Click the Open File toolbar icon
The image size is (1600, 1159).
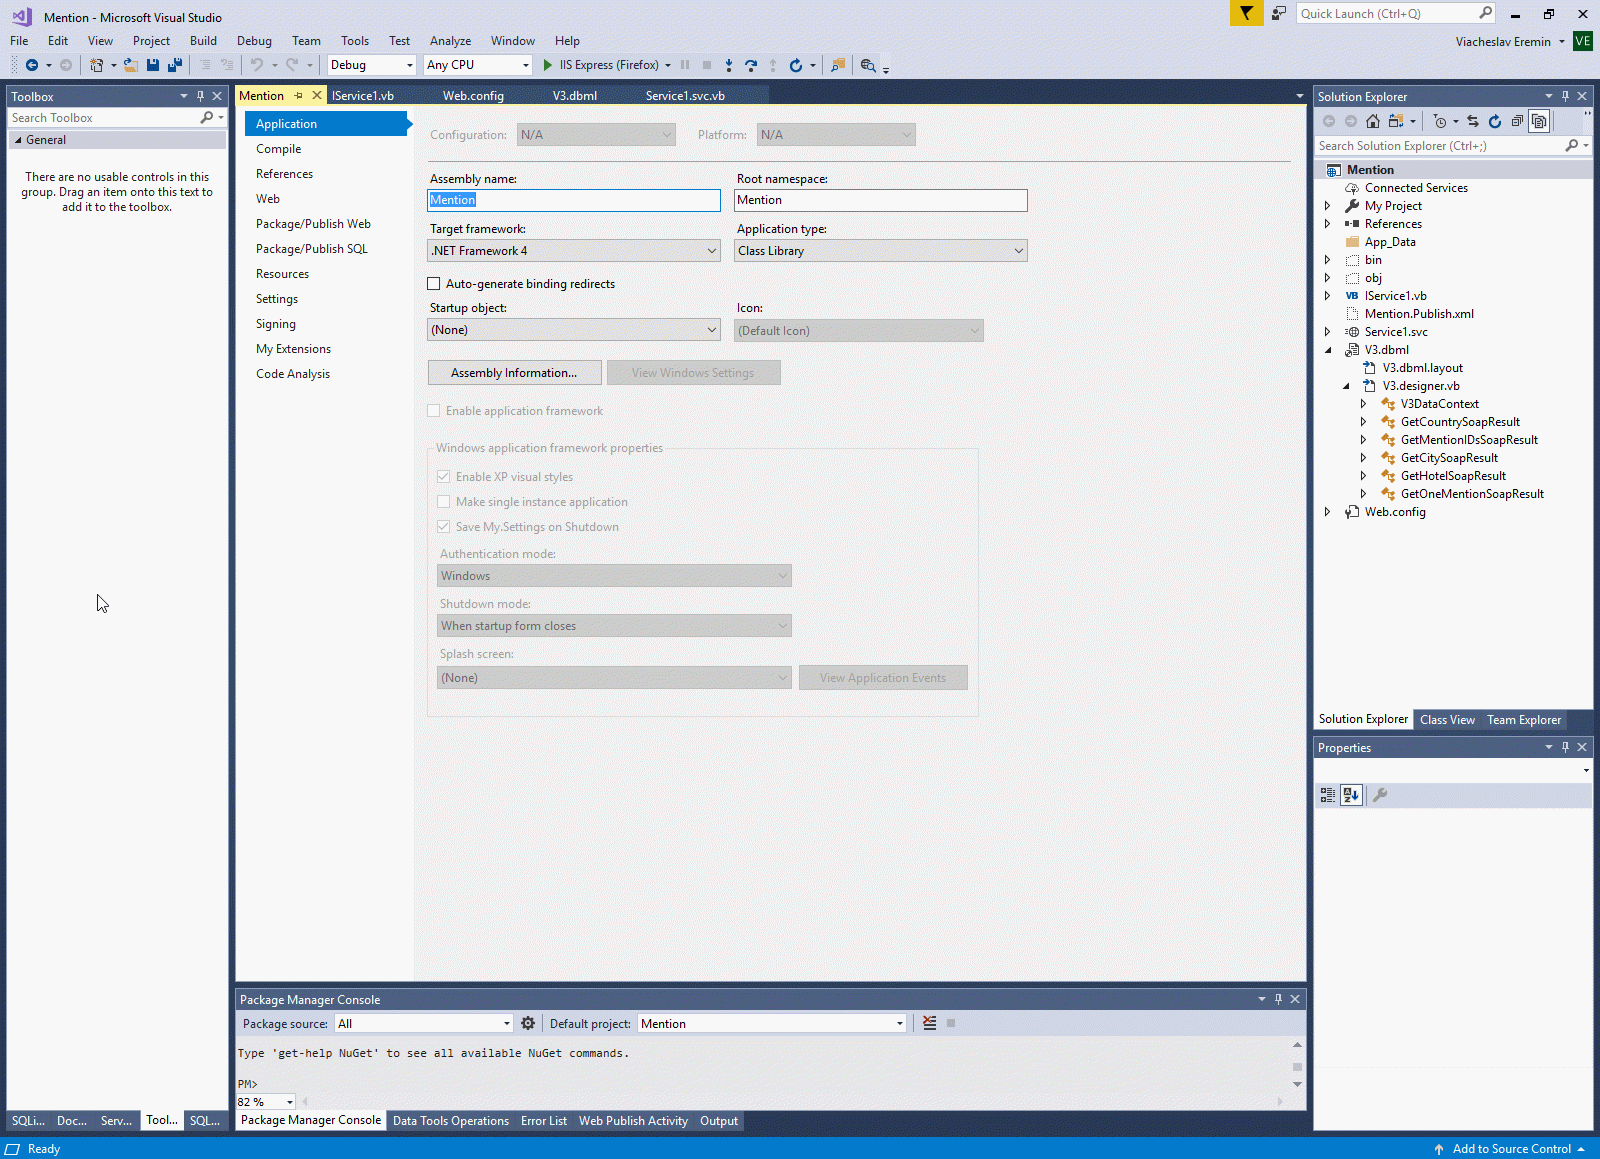[130, 65]
